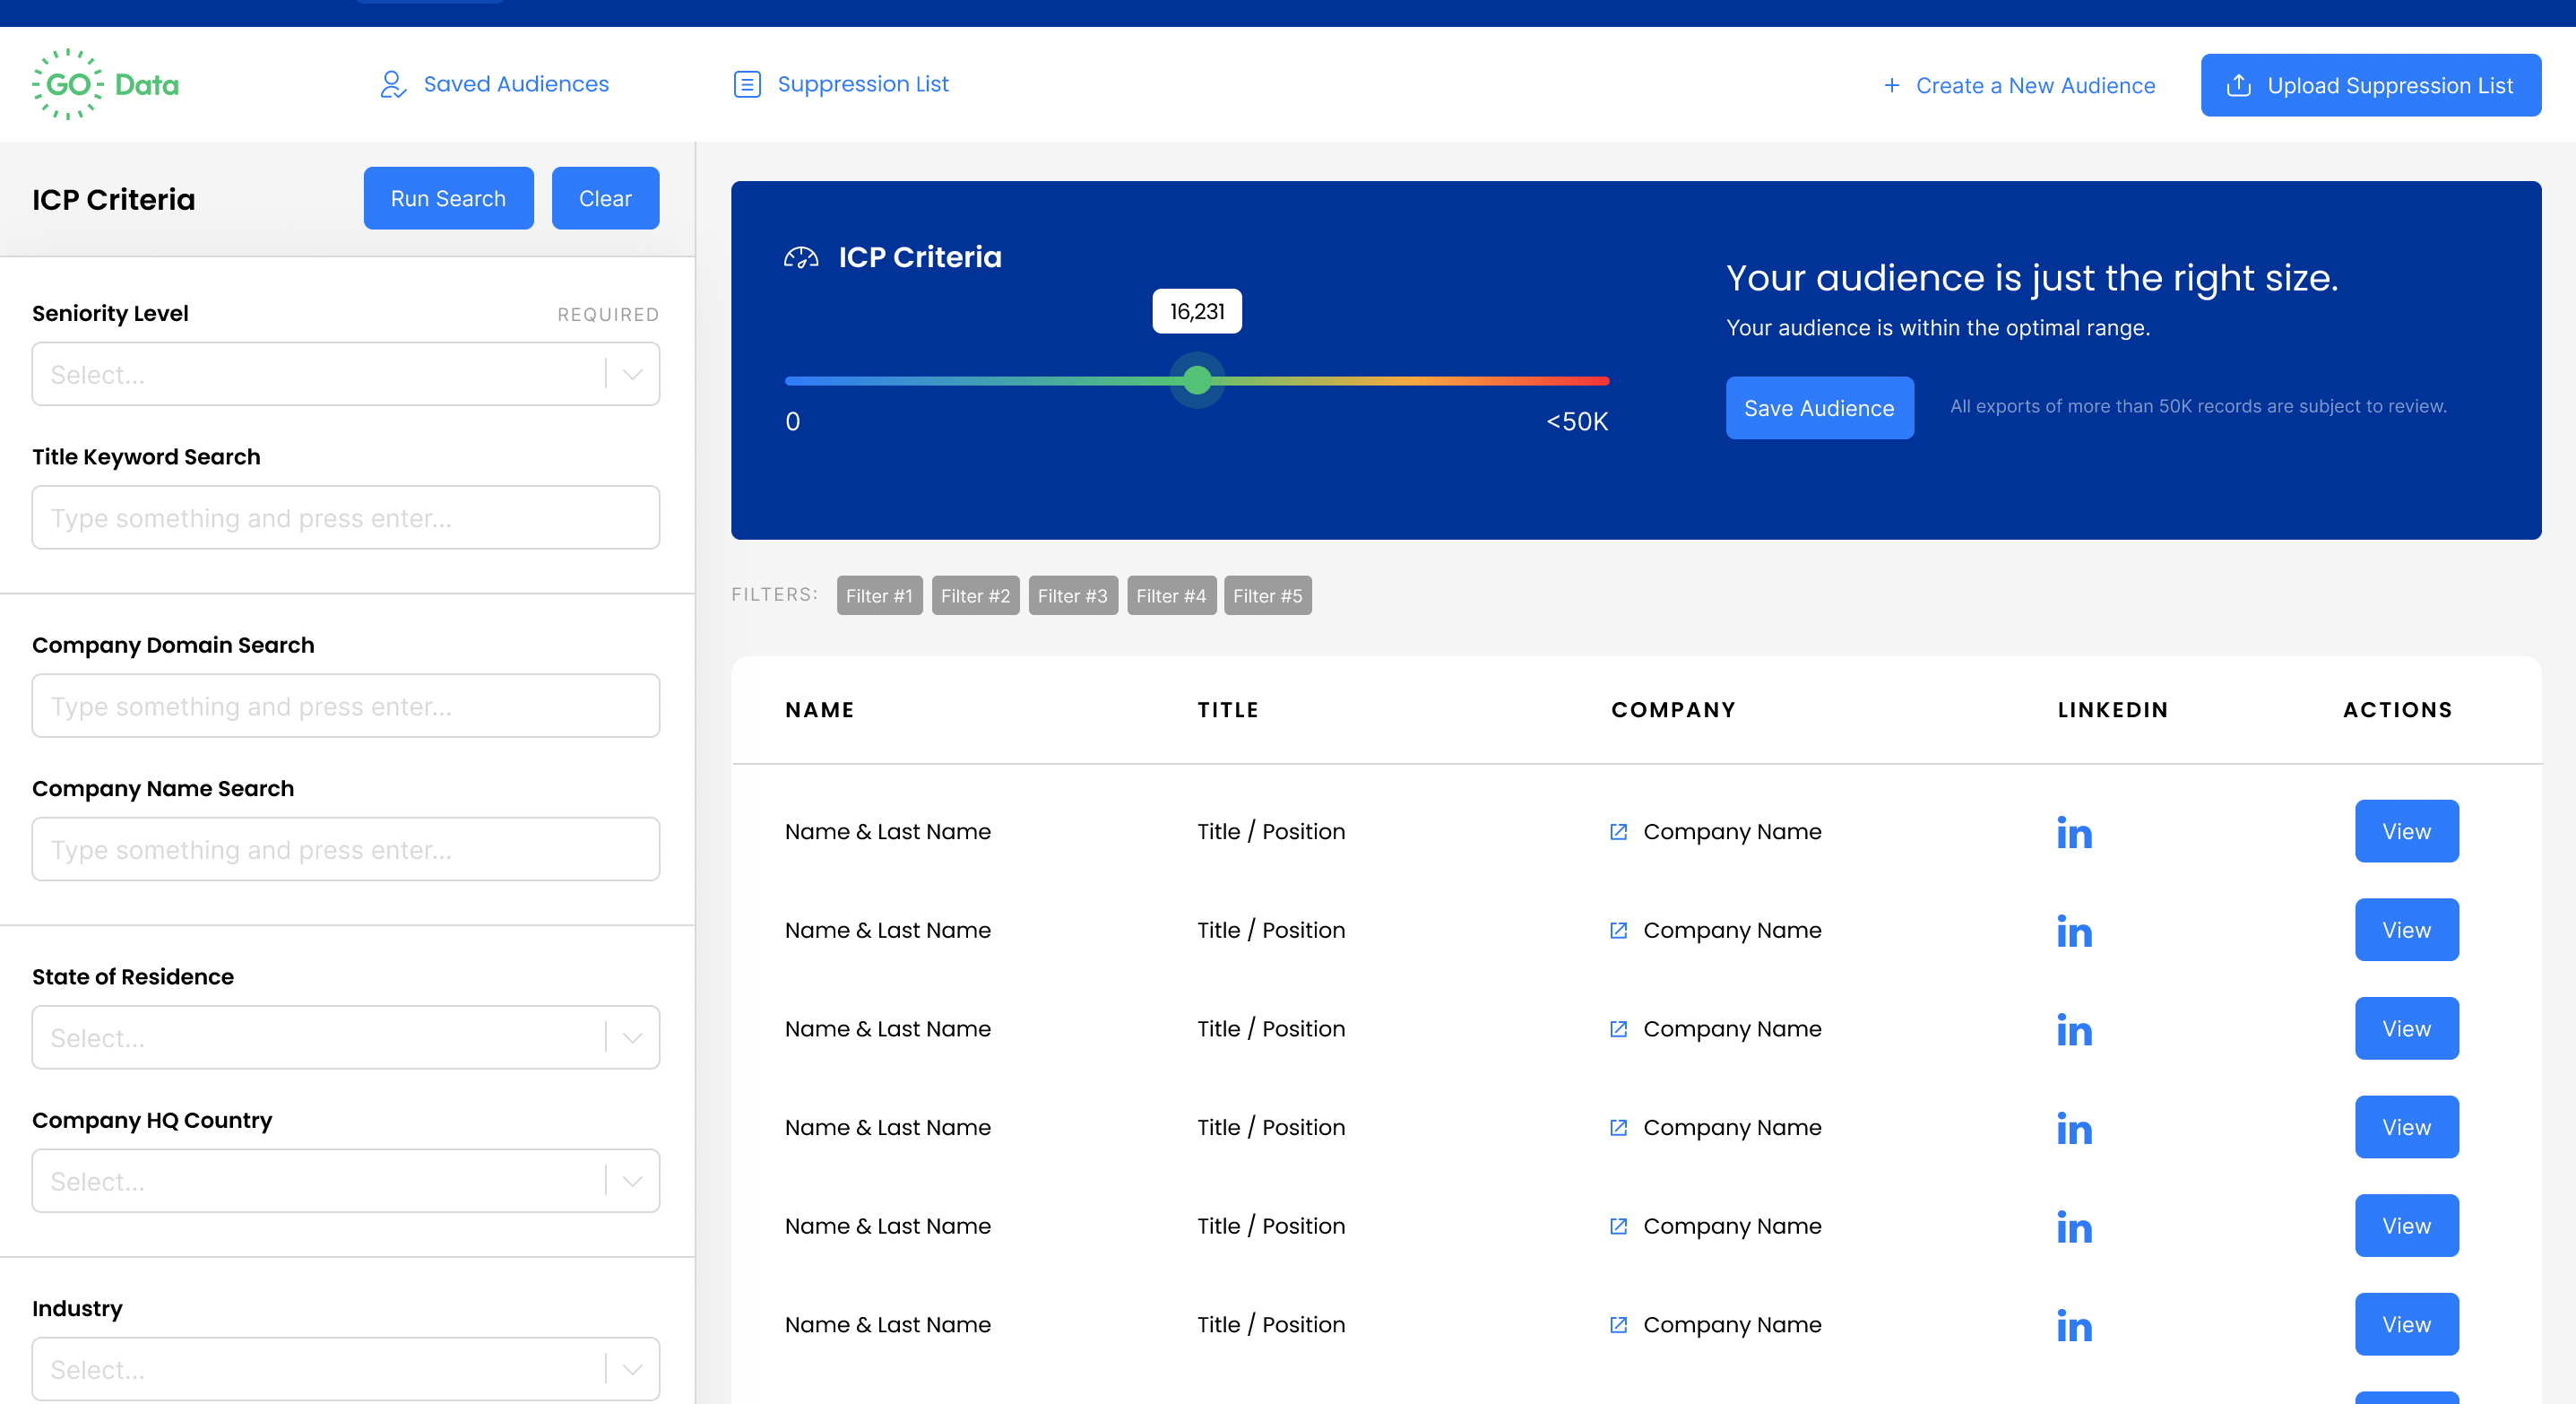Click the external link icon on the third Company Name
Image resolution: width=2576 pixels, height=1404 pixels.
pyautogui.click(x=1619, y=1029)
